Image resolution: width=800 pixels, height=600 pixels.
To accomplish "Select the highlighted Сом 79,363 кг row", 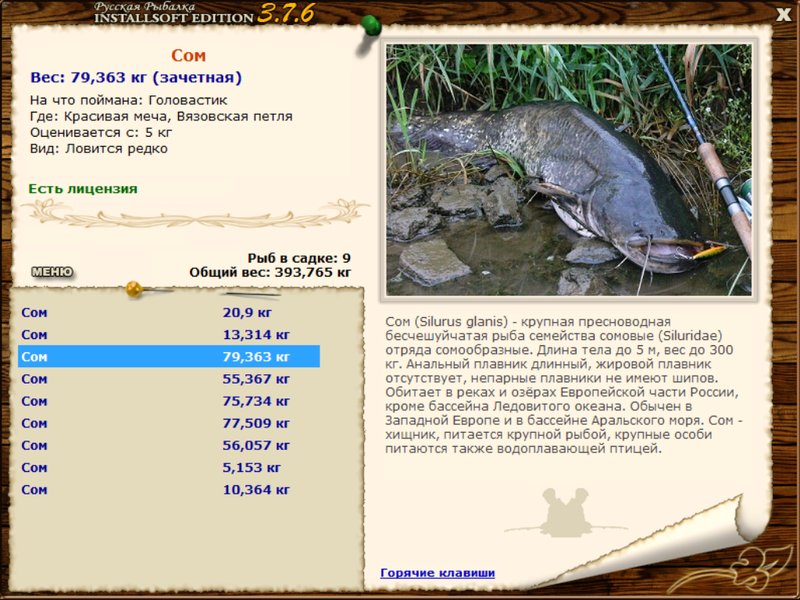I will click(169, 357).
